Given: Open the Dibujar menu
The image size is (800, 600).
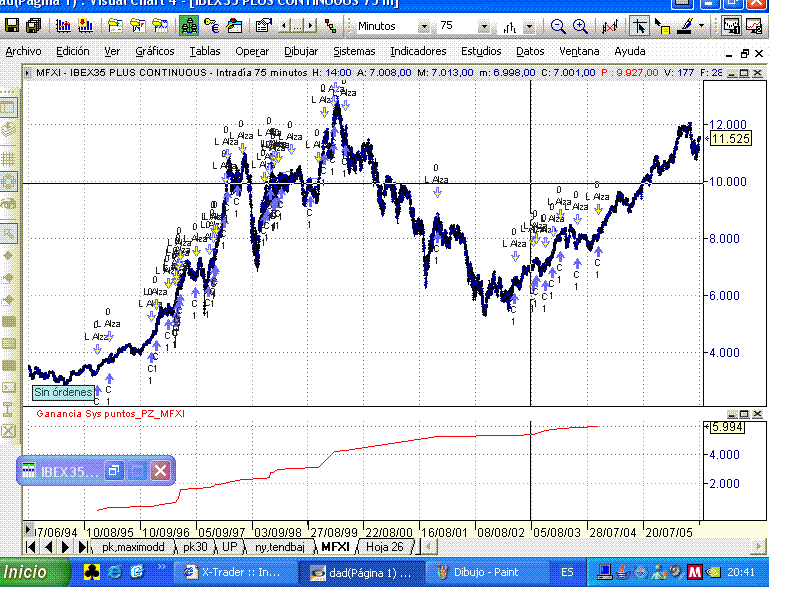Looking at the screenshot, I should pos(301,52).
